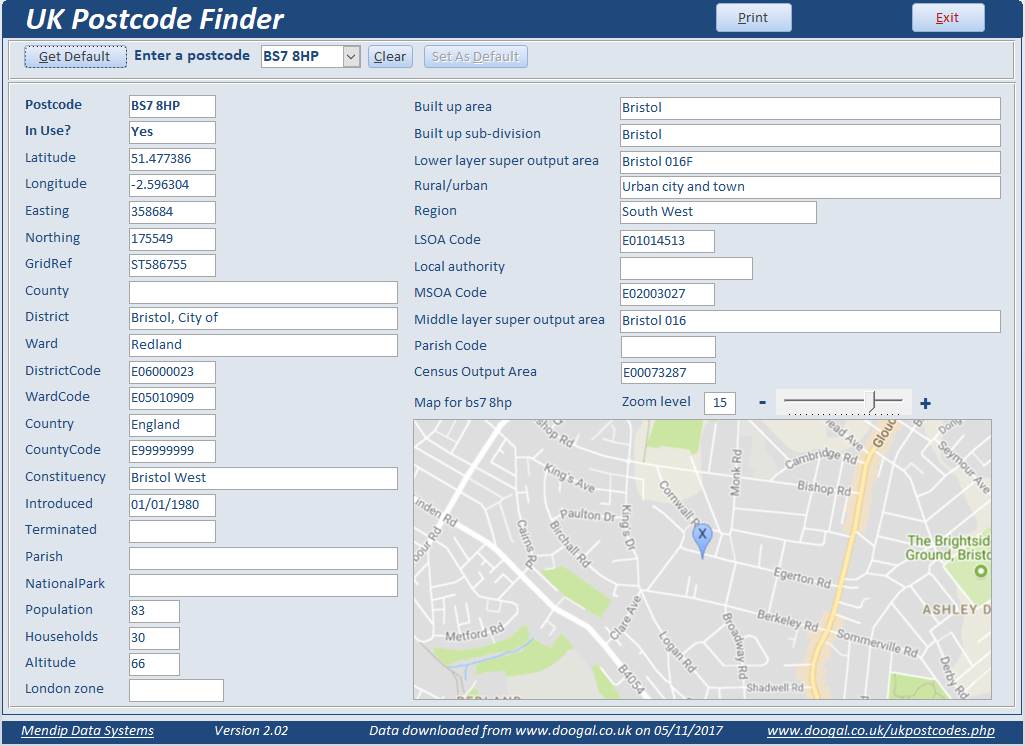Screen dimensions: 1025x746
Task: Click the Bishop Rd label on map
Action: point(824,488)
